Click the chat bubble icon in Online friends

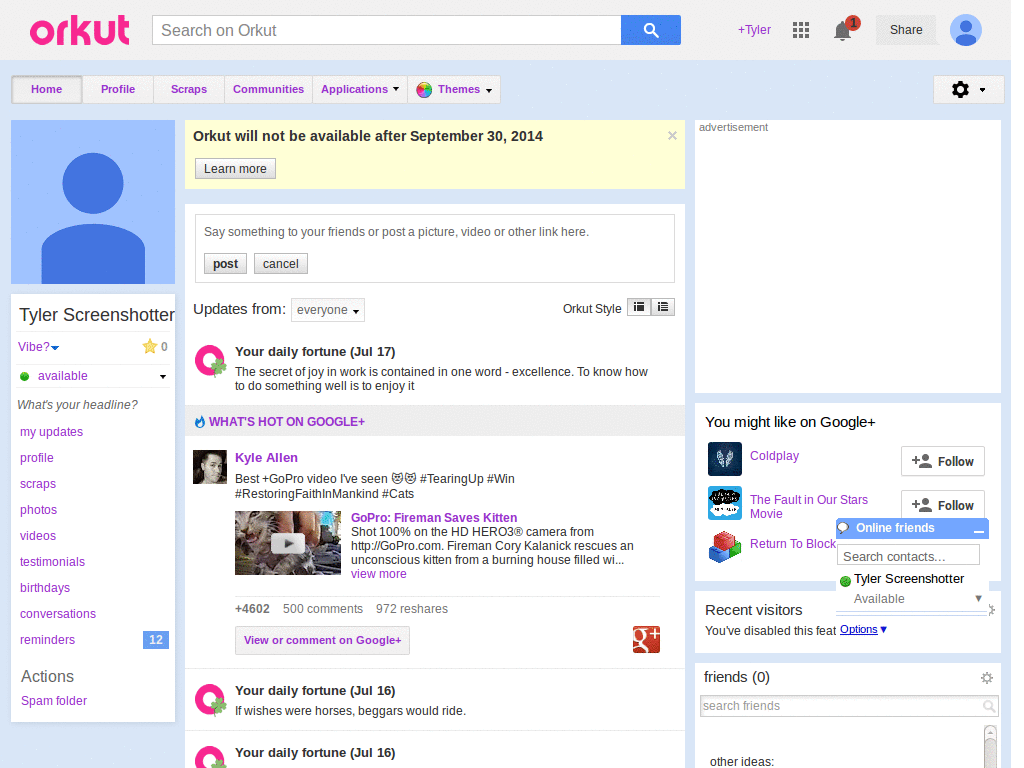pyautogui.click(x=844, y=528)
